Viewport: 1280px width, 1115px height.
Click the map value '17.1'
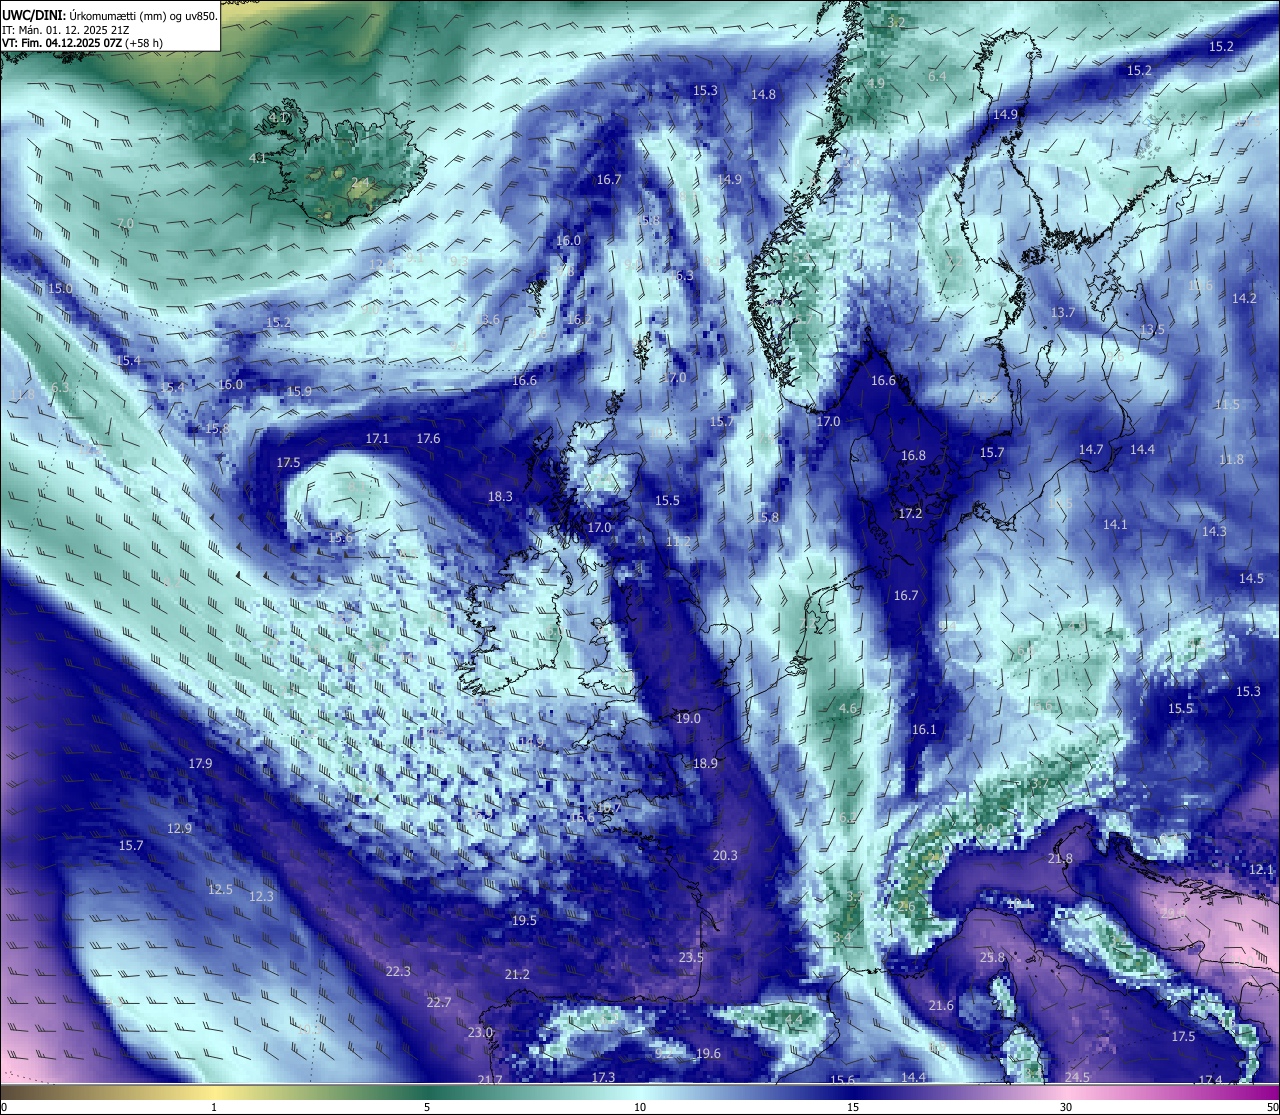[377, 438]
